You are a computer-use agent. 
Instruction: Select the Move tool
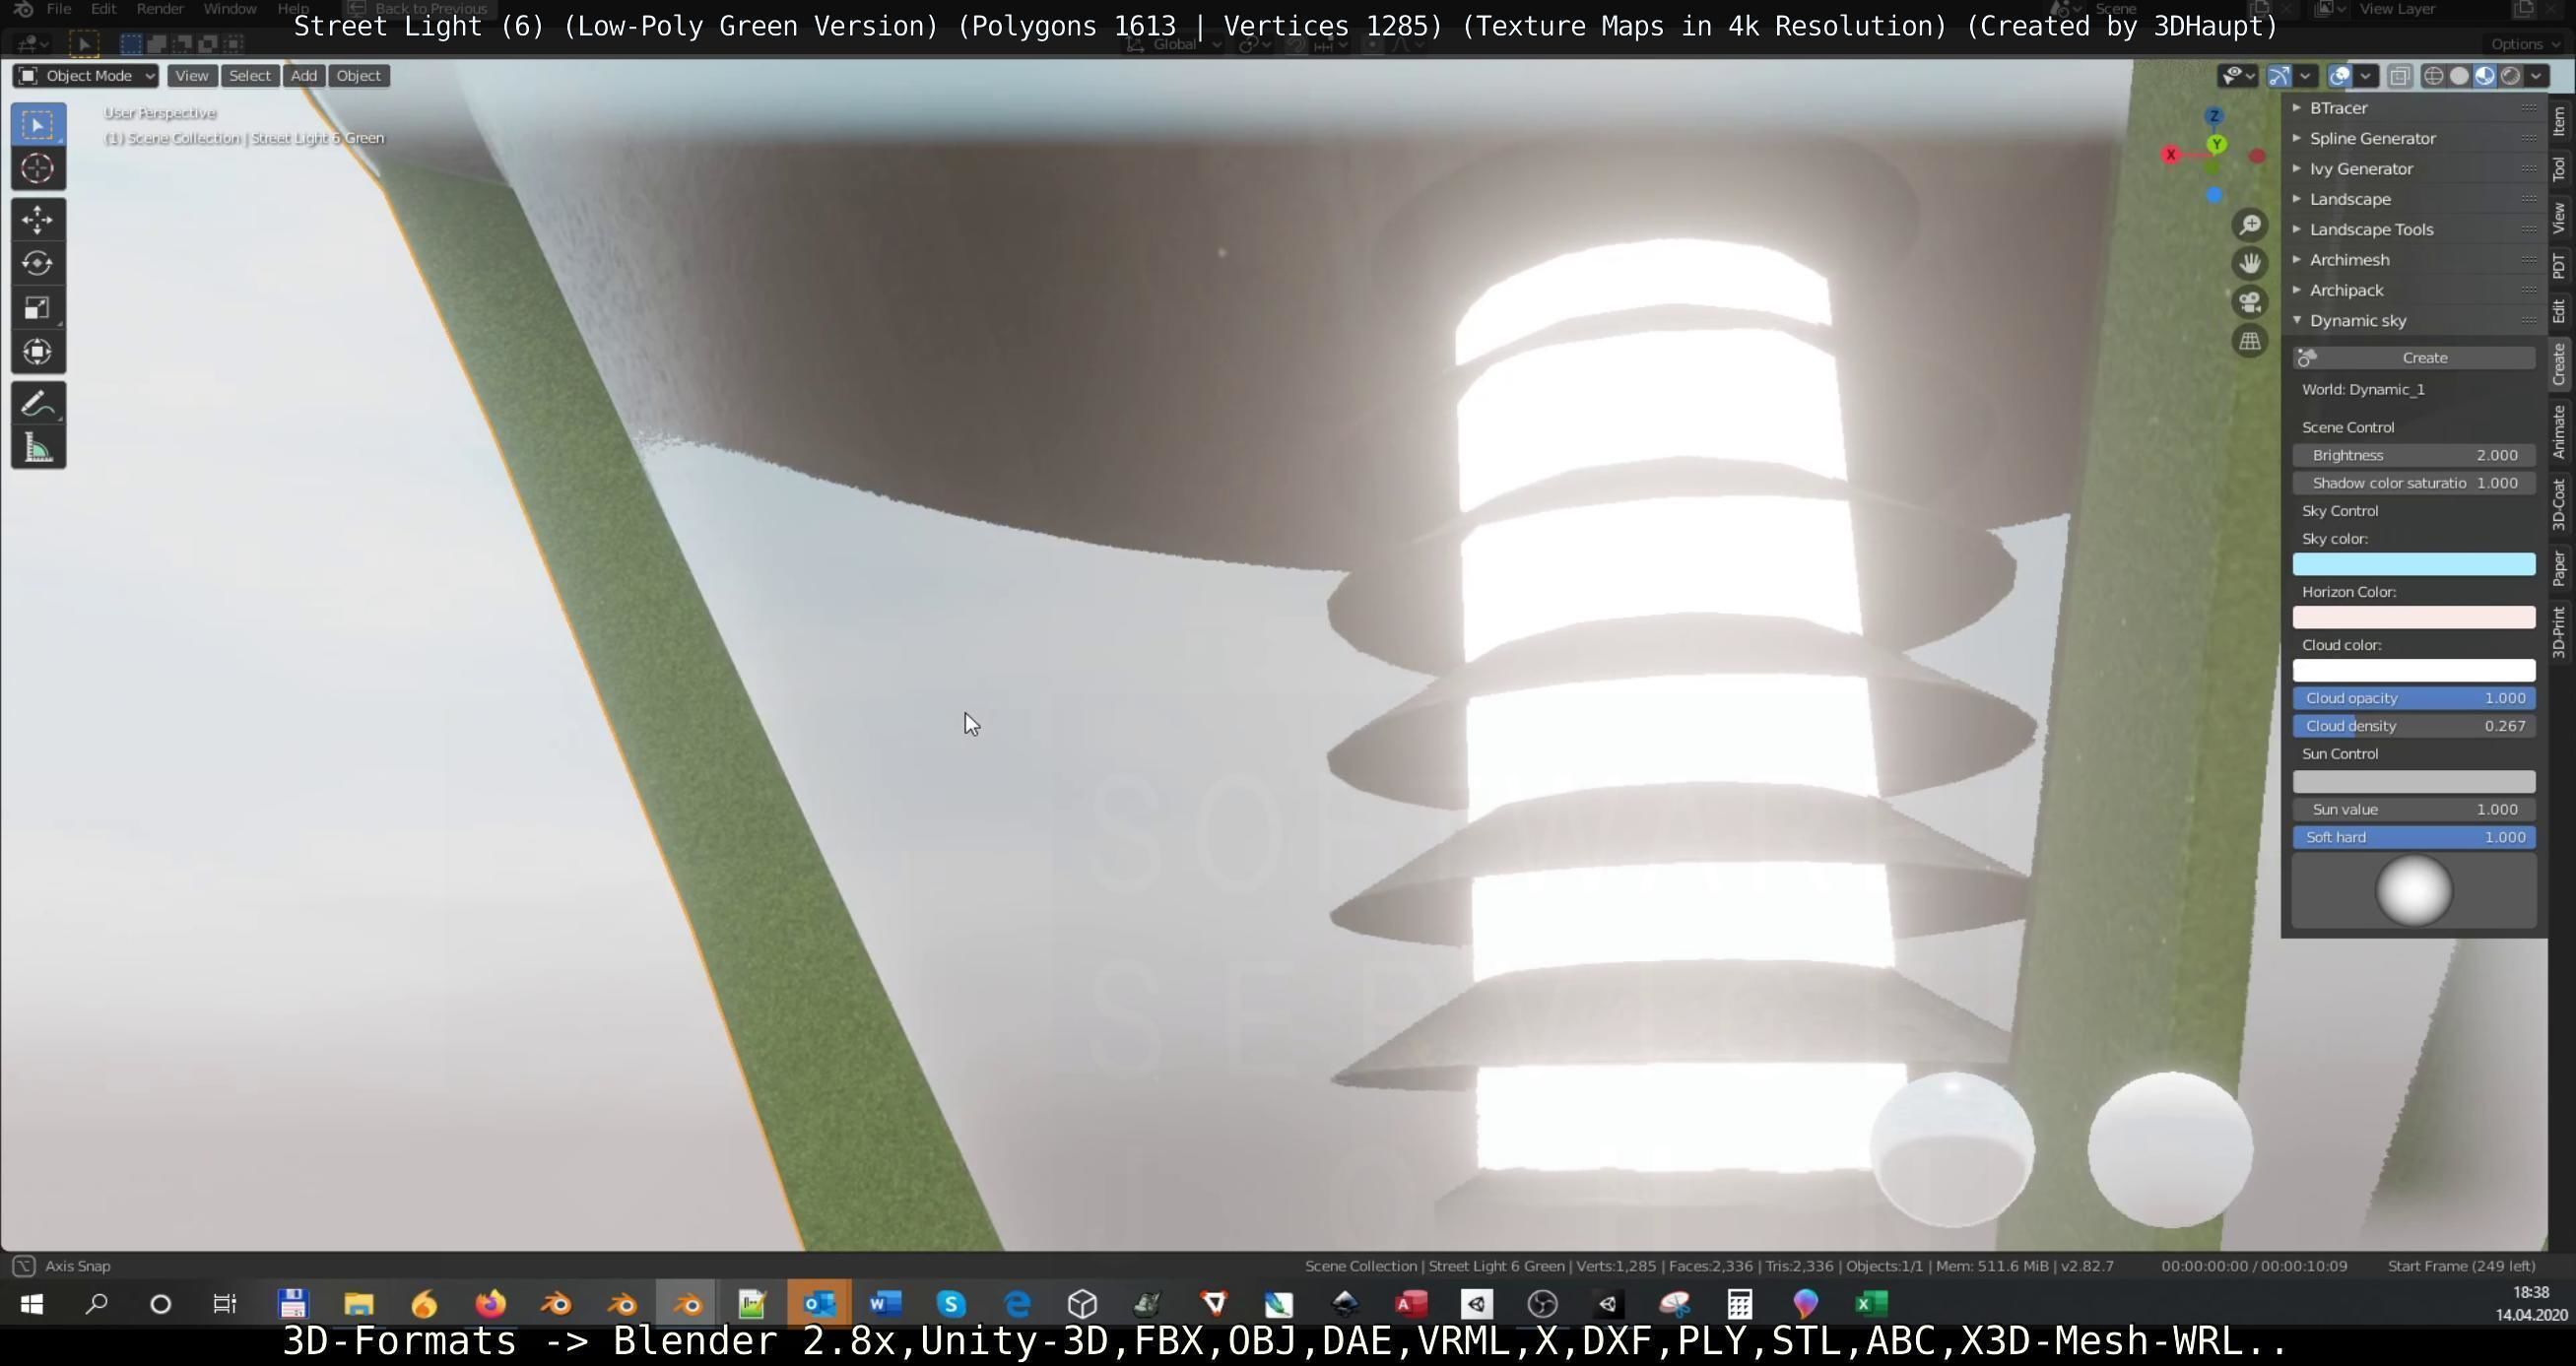point(38,219)
